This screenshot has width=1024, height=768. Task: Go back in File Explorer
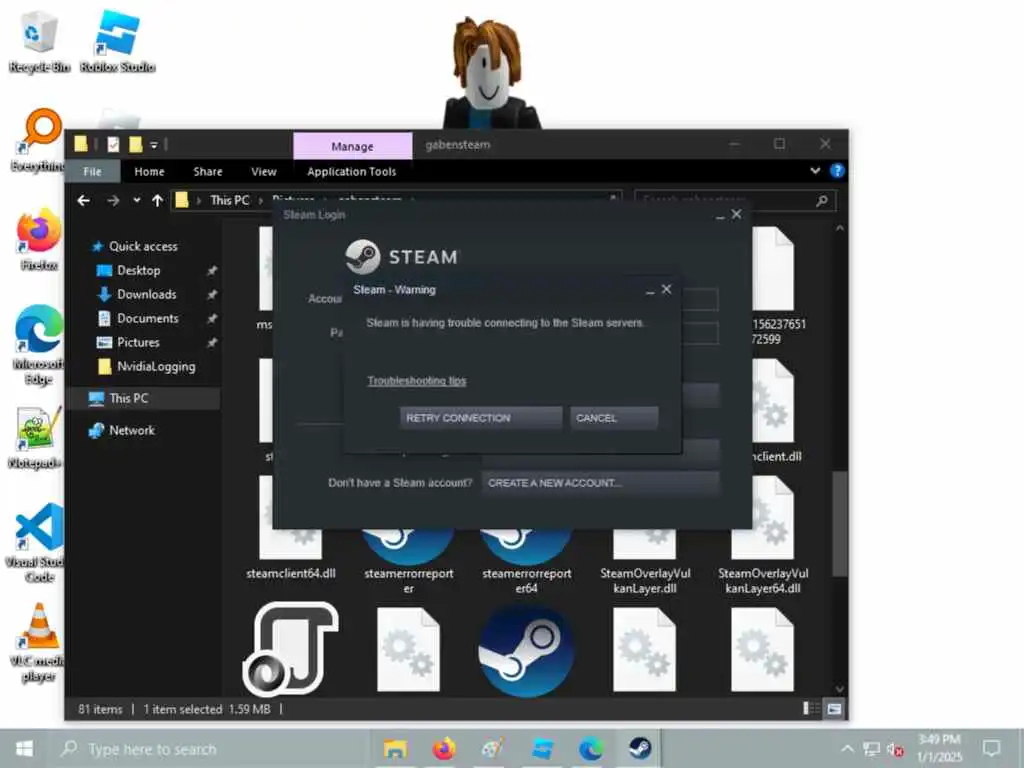(x=84, y=200)
